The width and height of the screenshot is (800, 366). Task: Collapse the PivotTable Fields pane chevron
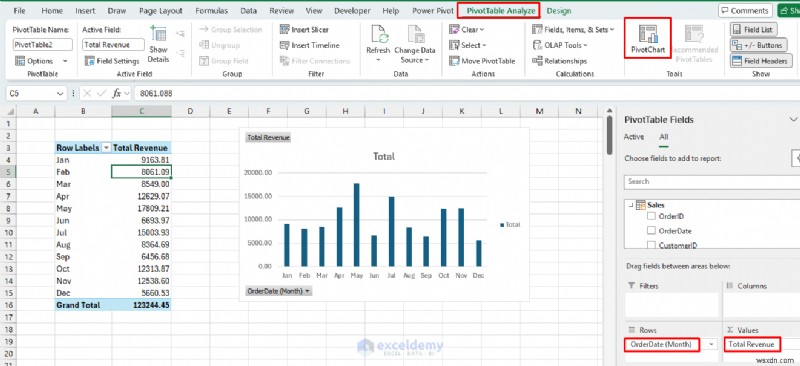click(x=793, y=119)
